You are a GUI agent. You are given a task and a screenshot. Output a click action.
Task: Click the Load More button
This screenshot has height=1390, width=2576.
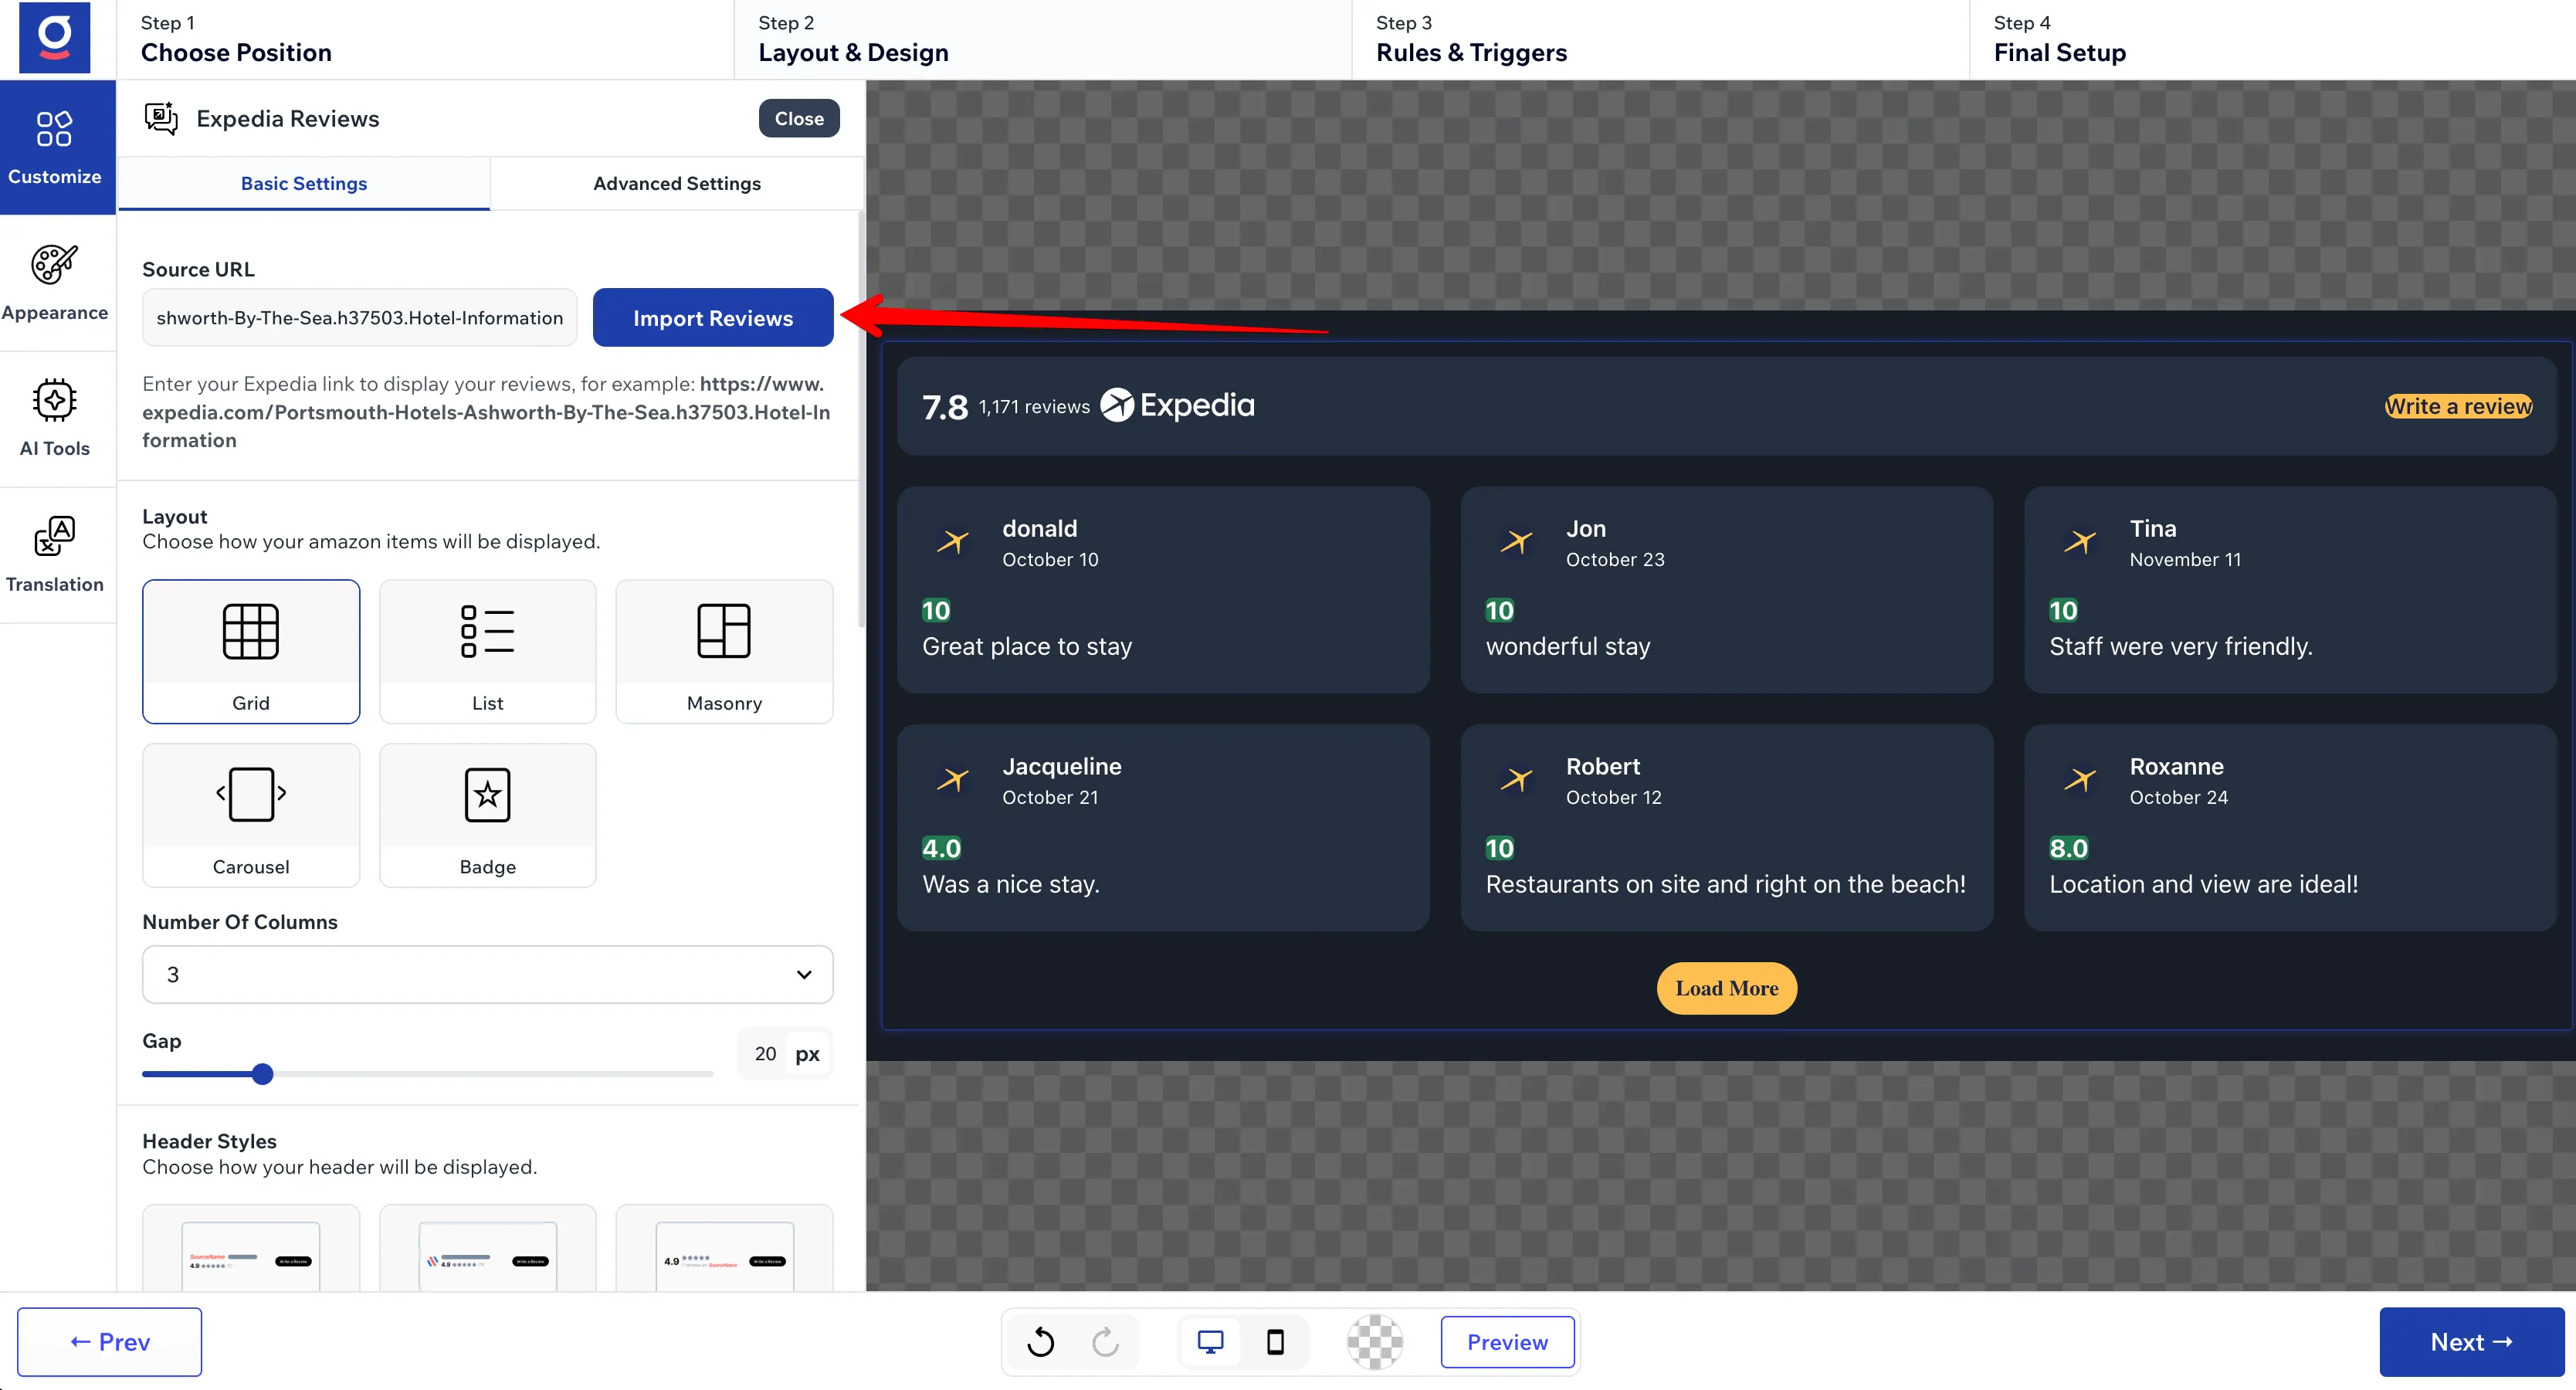pyautogui.click(x=1726, y=988)
